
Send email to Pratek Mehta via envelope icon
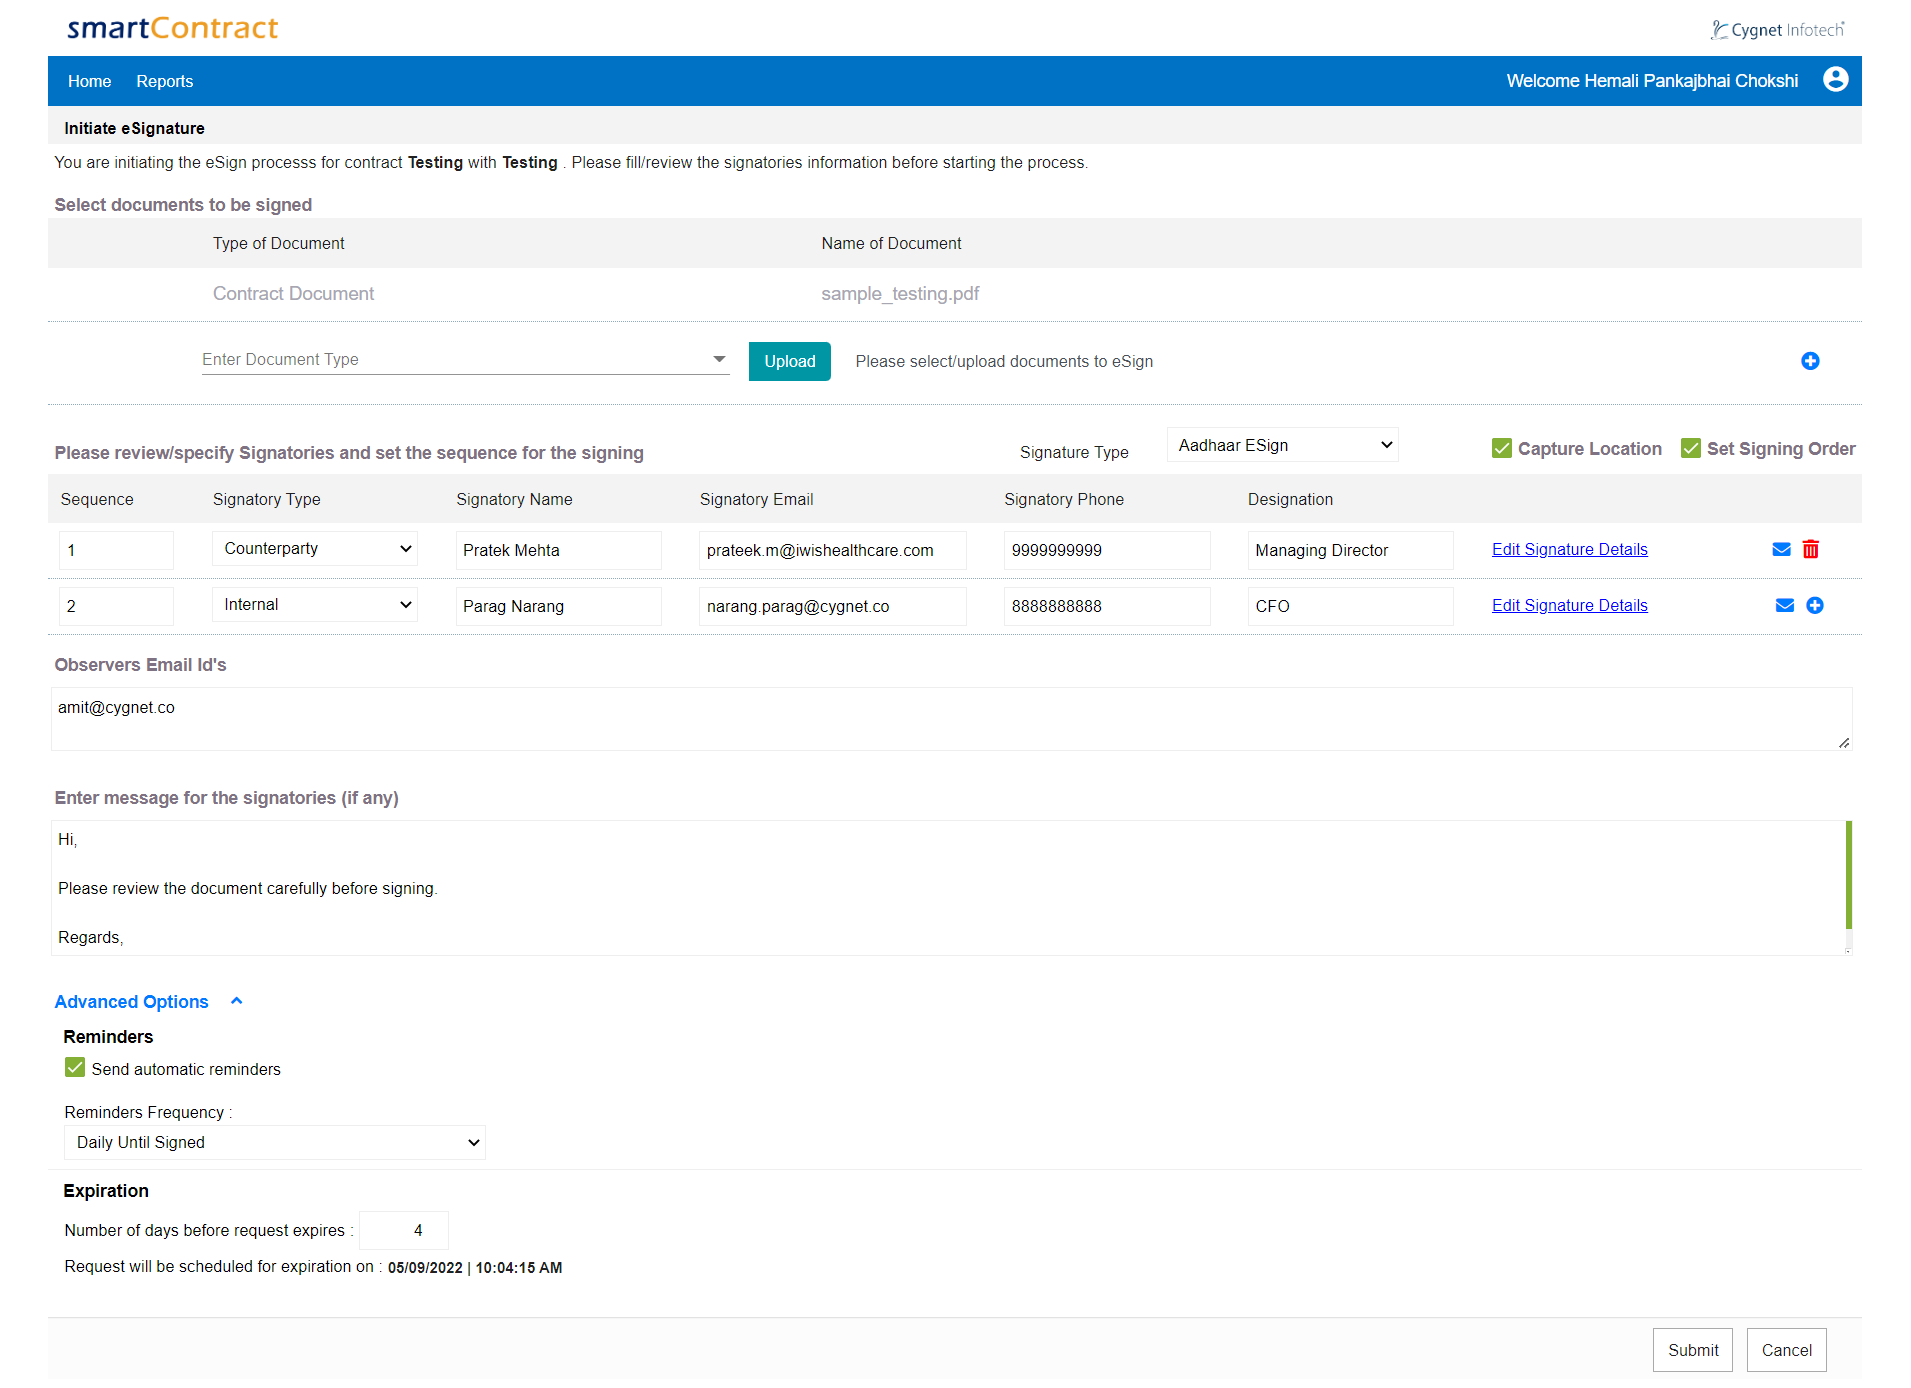click(x=1781, y=549)
